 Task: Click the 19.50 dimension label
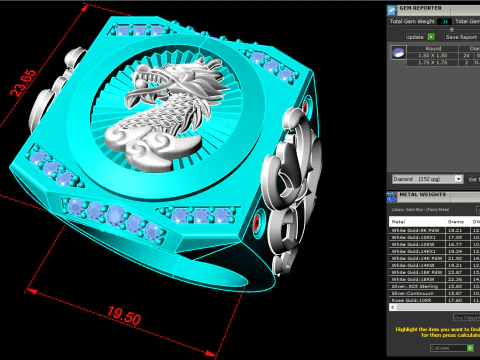click(x=124, y=316)
